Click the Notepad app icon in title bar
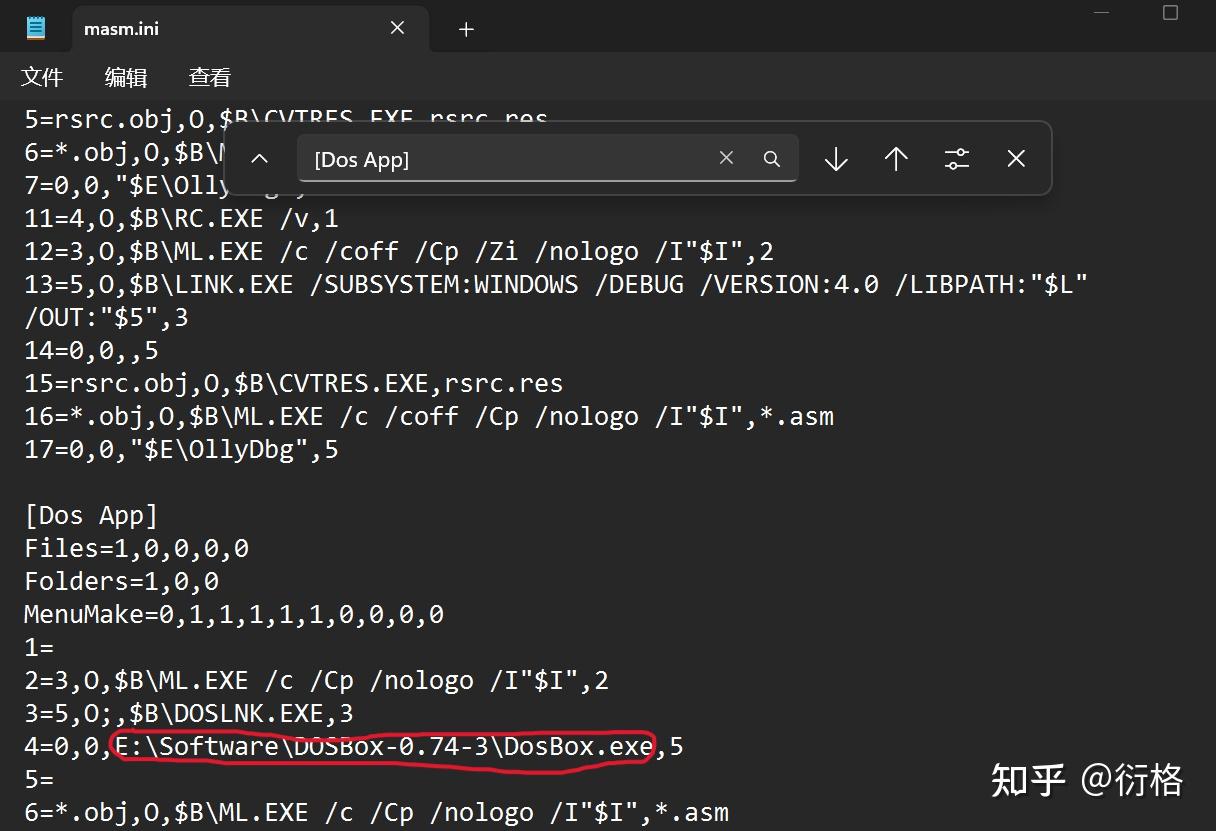This screenshot has height=831, width=1216. [x=36, y=27]
